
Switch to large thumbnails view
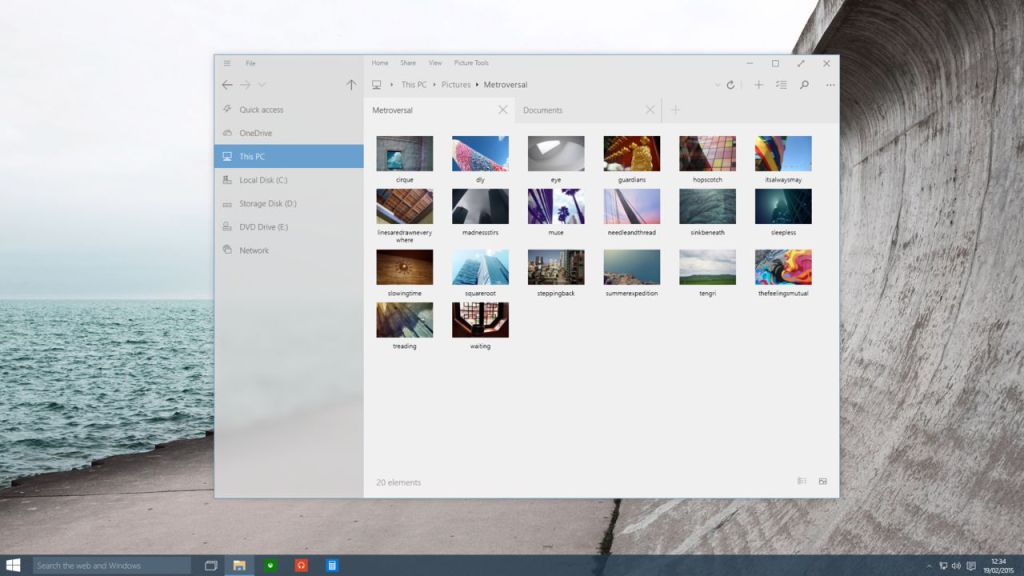tap(823, 481)
